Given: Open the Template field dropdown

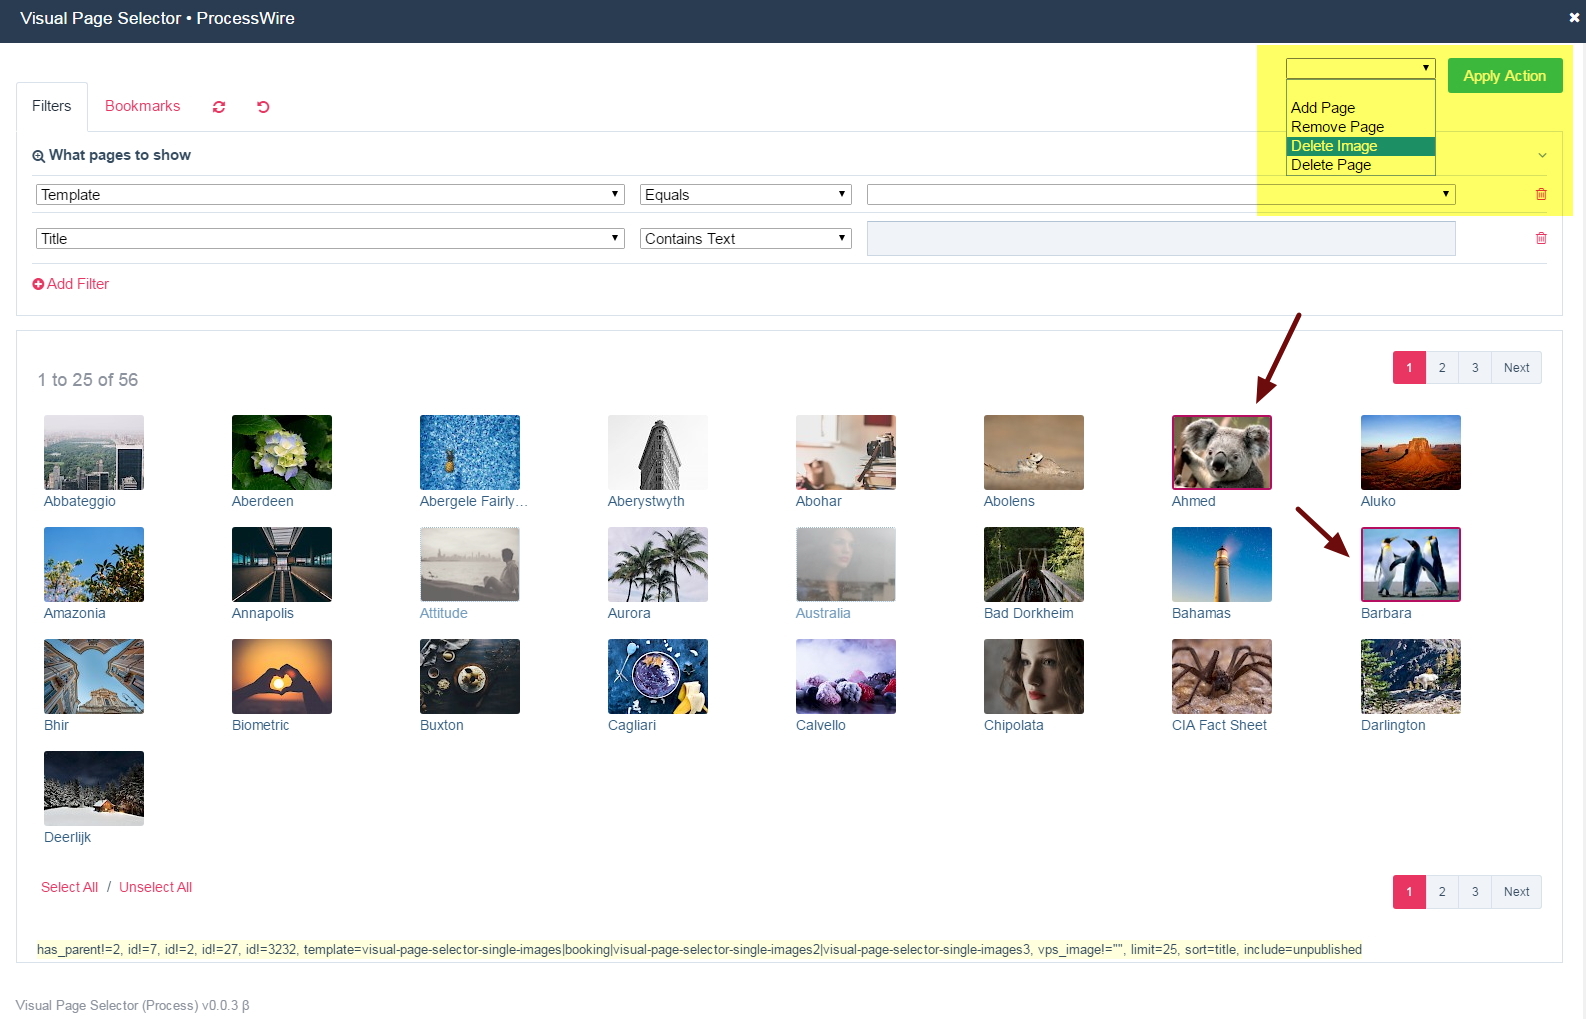Looking at the screenshot, I should click(330, 195).
